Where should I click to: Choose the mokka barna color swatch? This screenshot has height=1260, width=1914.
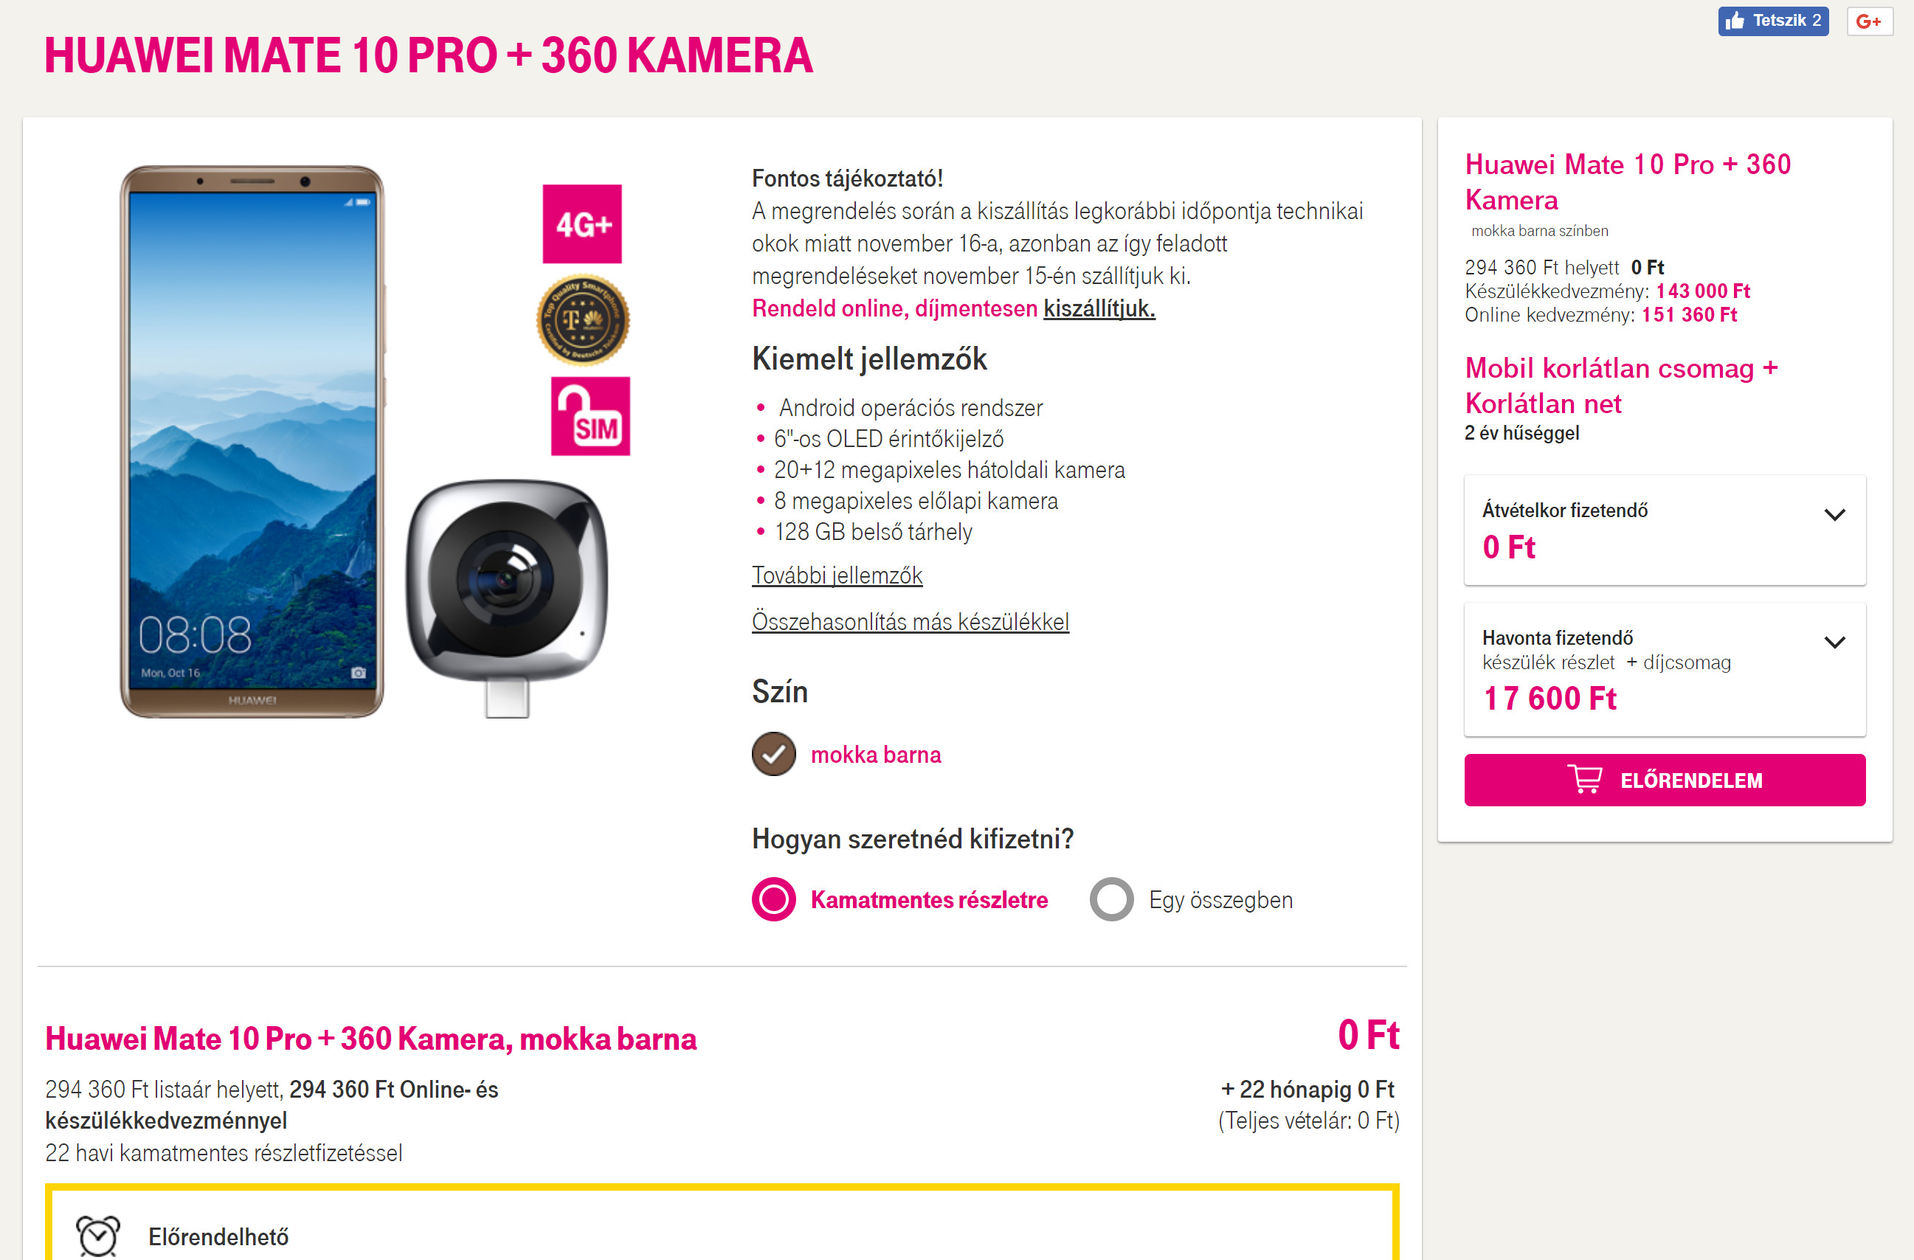coord(774,754)
